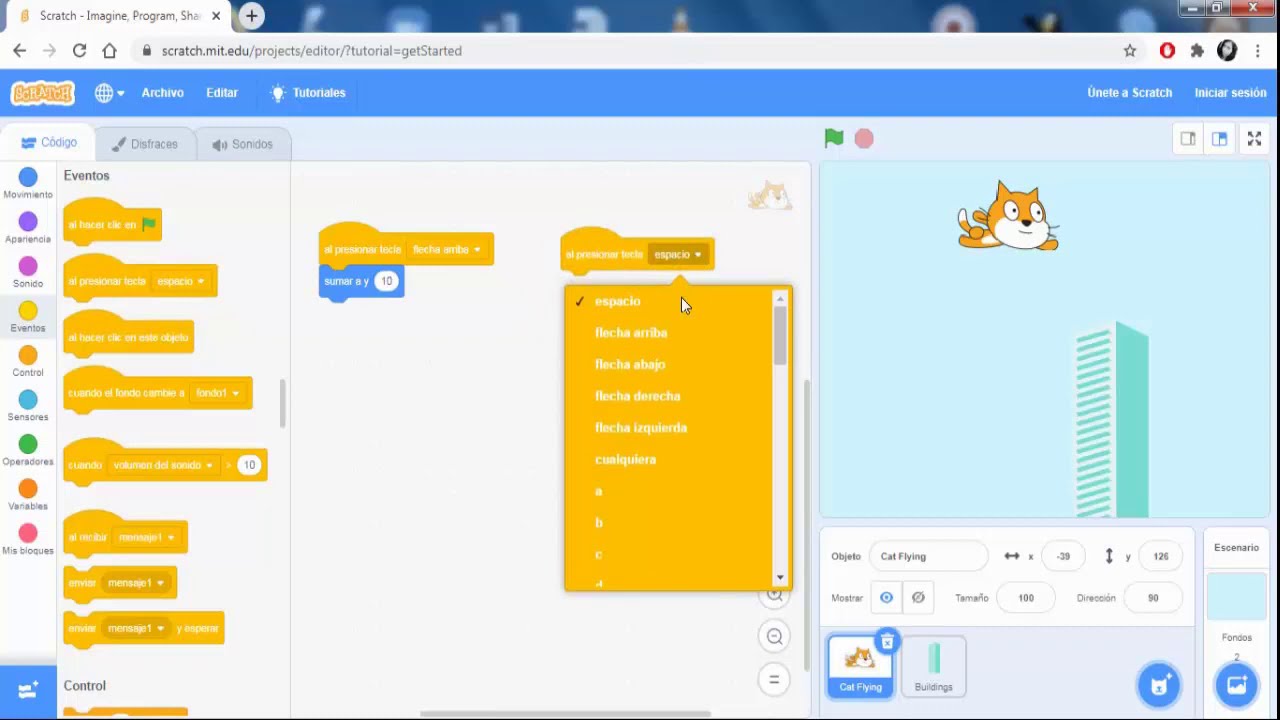The width and height of the screenshot is (1280, 720).
Task: Select the Escenario stage backdrop thumbnail
Action: [1236, 599]
